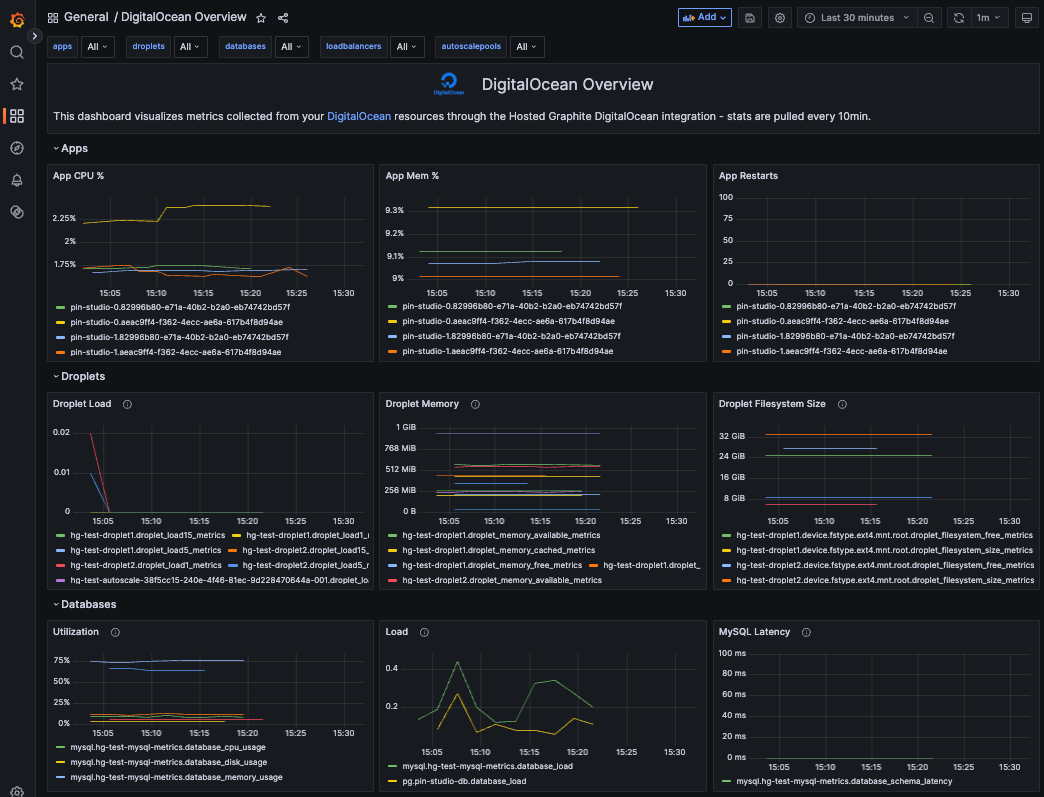
Task: Toggle mysql.hg-test-mysql-metrics.database_load legend series
Action: [487, 766]
